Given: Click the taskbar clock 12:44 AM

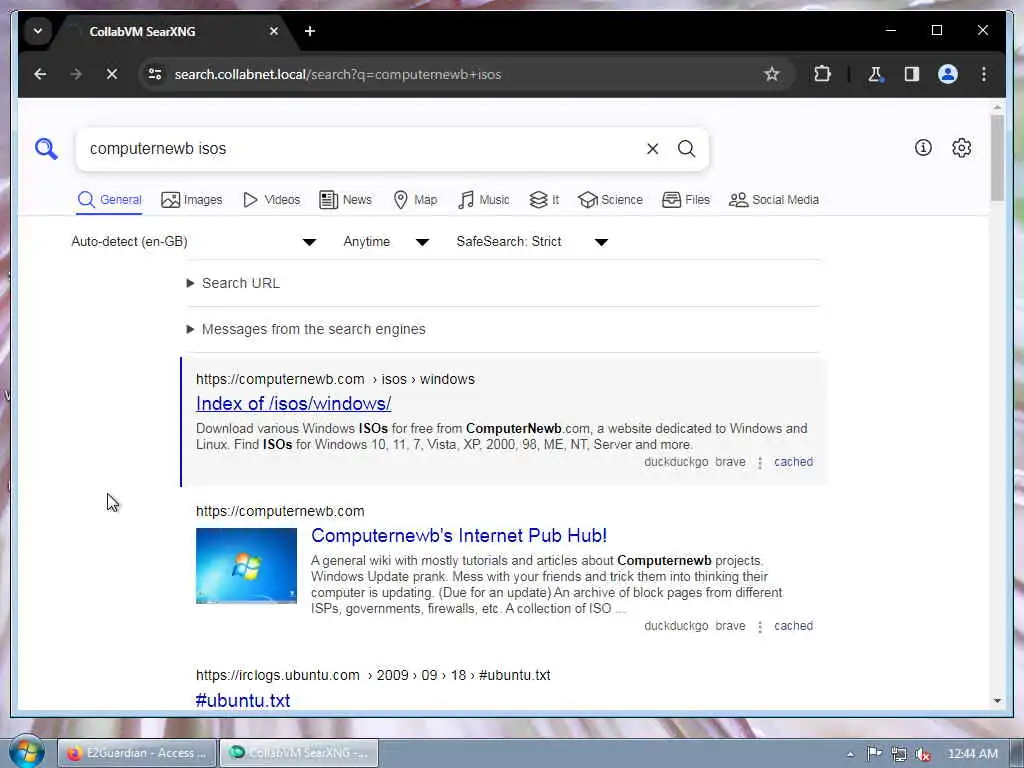Looking at the screenshot, I should pos(972,754).
